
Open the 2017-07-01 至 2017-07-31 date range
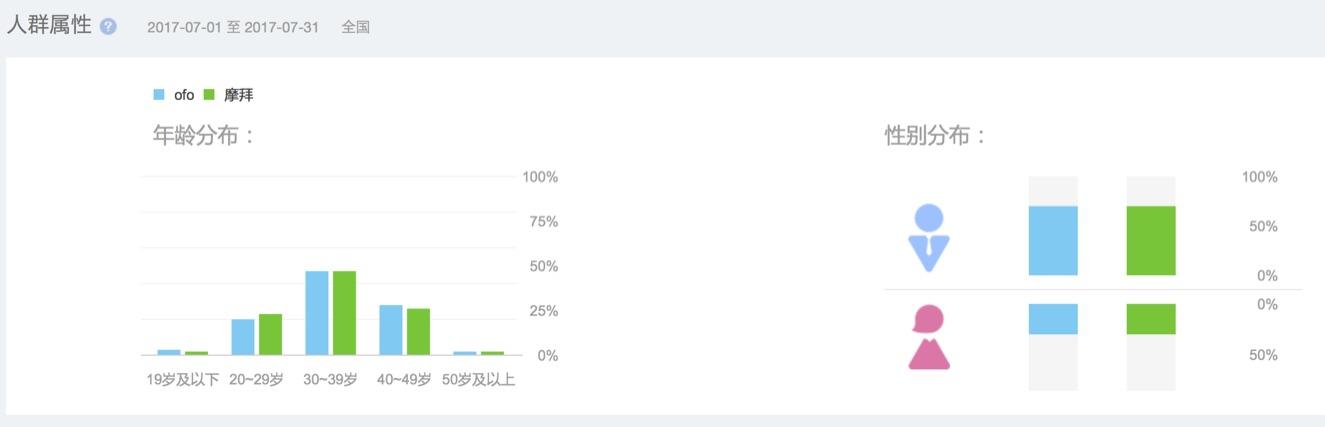[x=233, y=27]
